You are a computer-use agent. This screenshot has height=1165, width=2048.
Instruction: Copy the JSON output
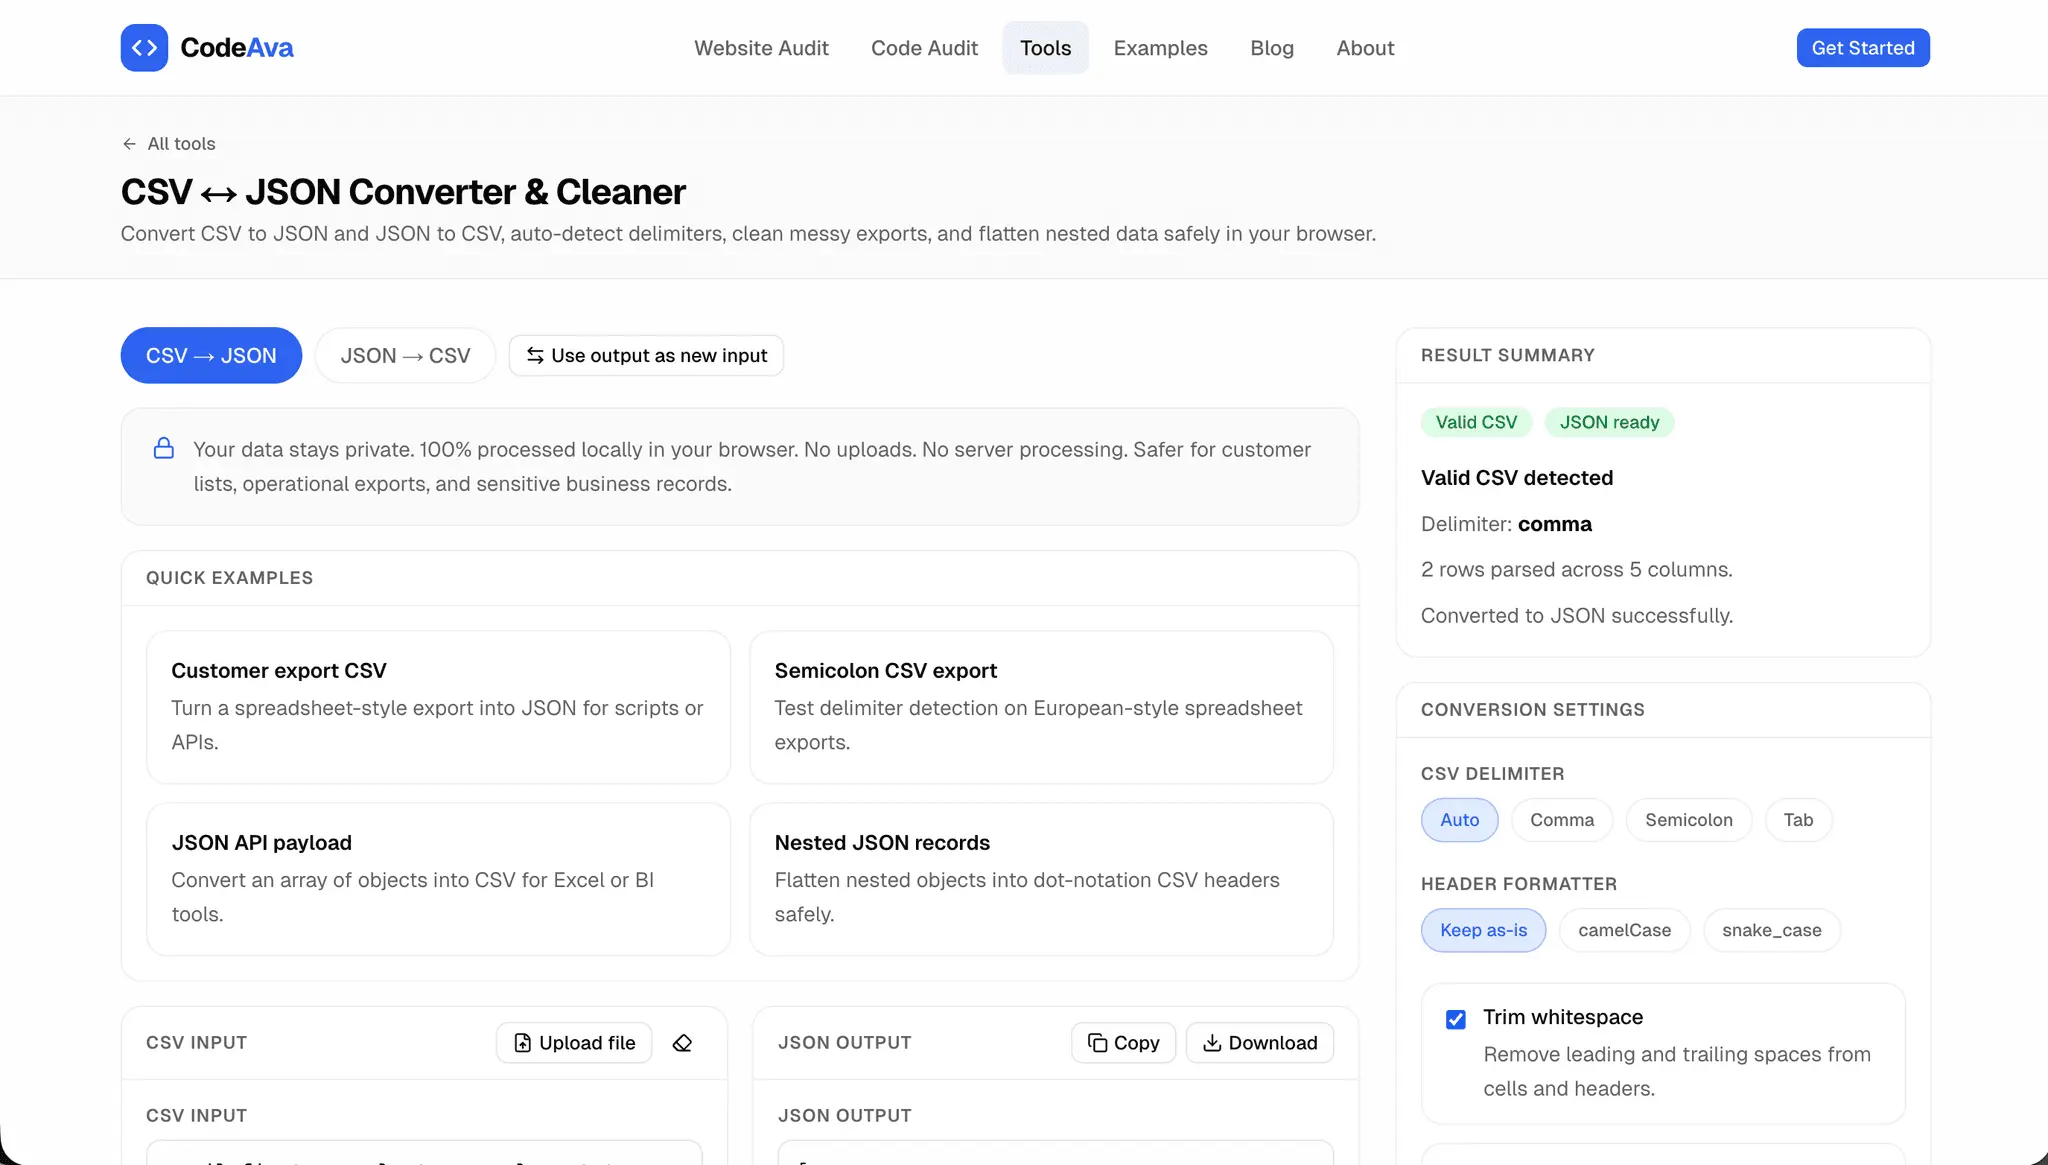pos(1123,1043)
